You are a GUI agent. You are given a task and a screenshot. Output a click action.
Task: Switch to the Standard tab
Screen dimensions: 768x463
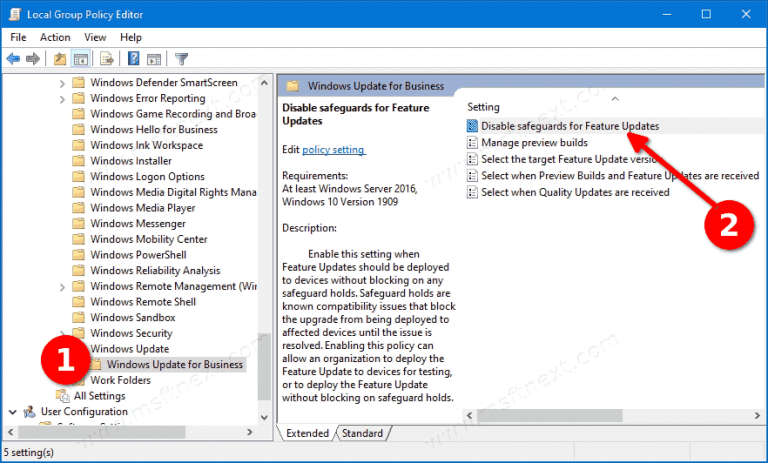pyautogui.click(x=362, y=433)
